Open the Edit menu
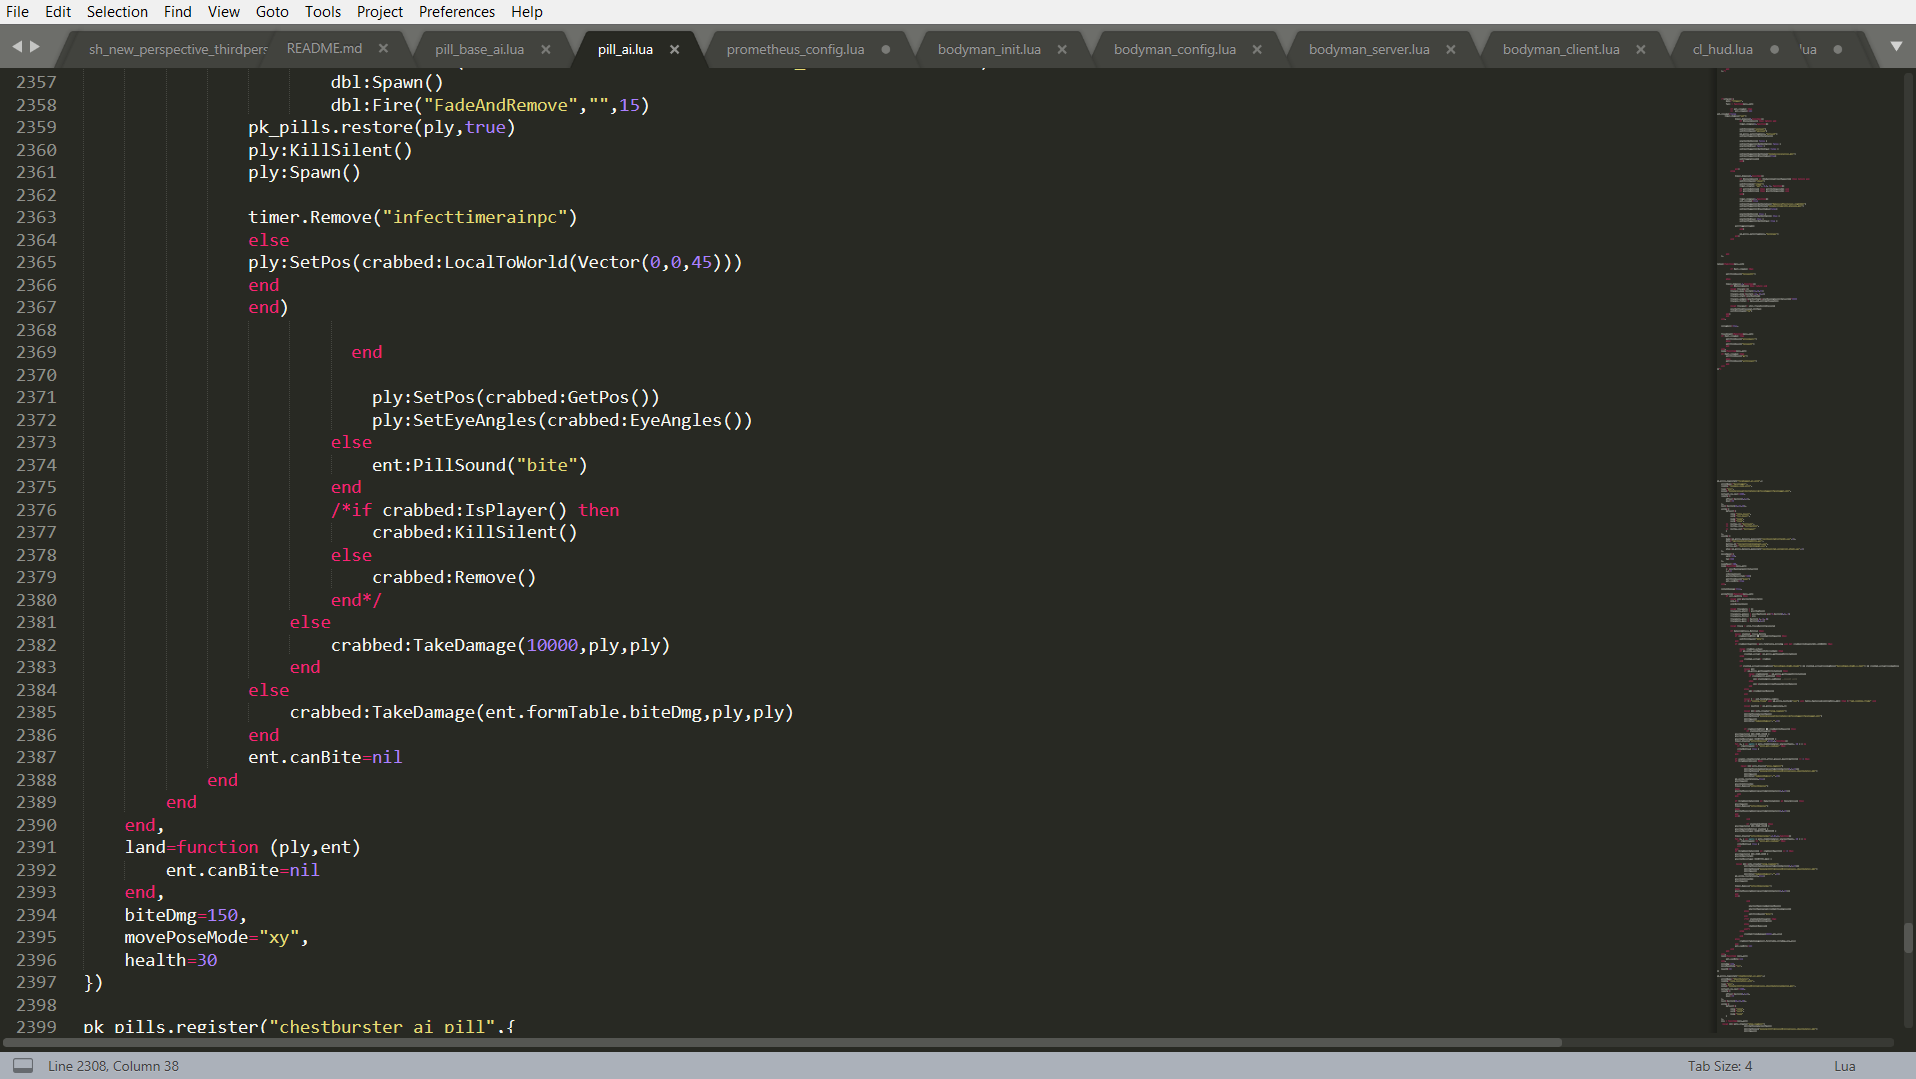The image size is (1916, 1079). click(58, 11)
